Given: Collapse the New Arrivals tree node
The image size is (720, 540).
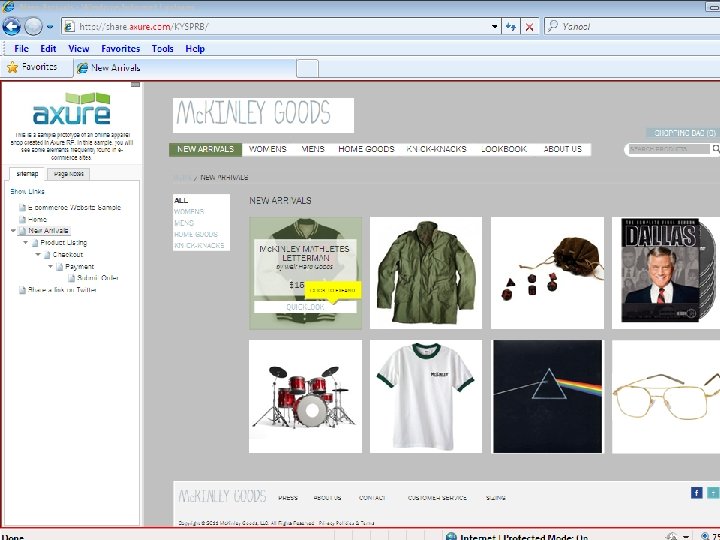Looking at the screenshot, I should 13,231.
